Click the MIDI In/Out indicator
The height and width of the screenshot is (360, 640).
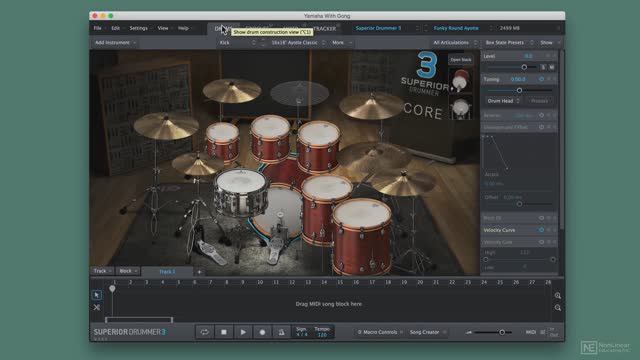tap(553, 332)
